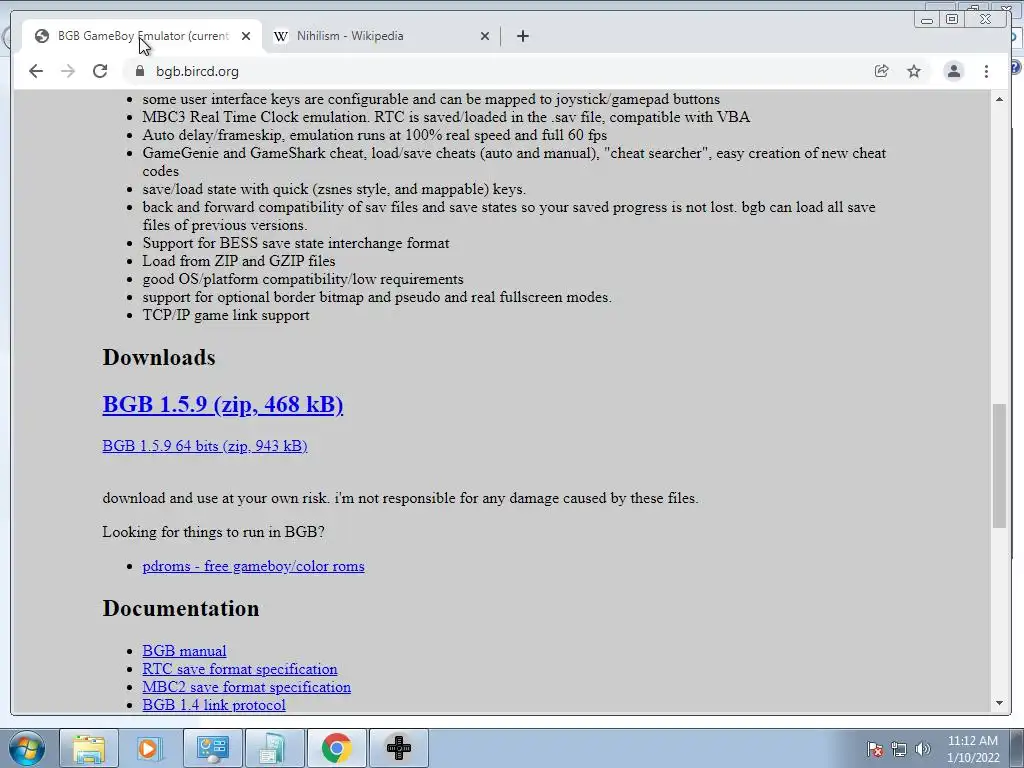The width and height of the screenshot is (1024, 768).
Task: Open File Explorer from the taskbar
Action: (x=89, y=748)
